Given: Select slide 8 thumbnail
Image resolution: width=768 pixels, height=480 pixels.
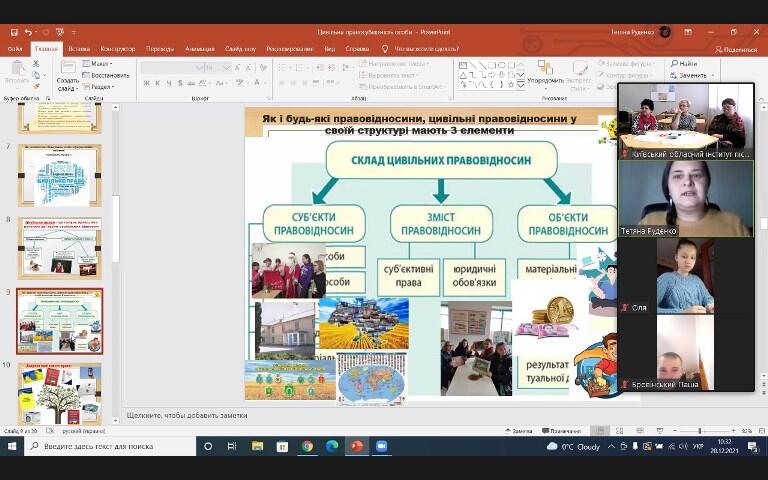Looking at the screenshot, I should coord(60,248).
